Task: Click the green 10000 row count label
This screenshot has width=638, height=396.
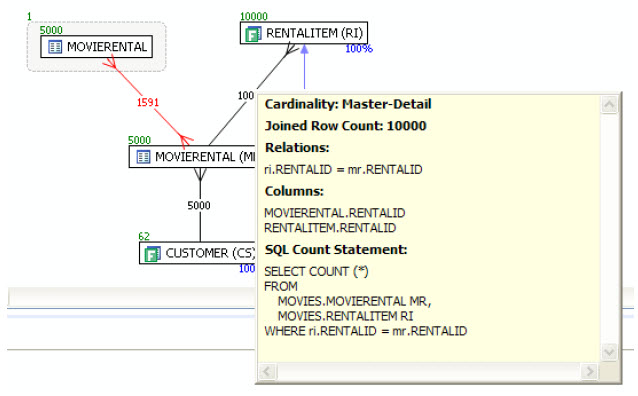Action: pos(254,16)
